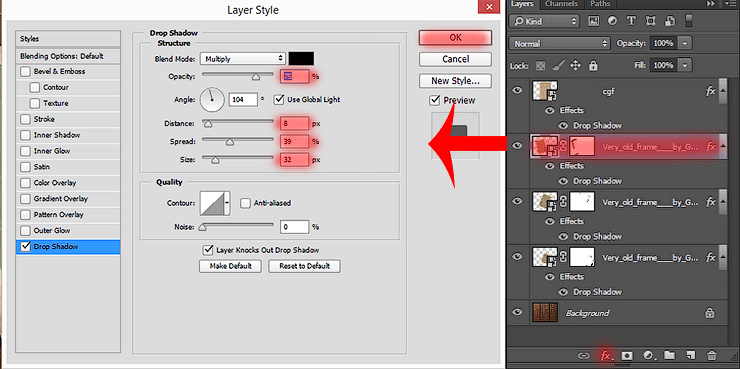Toggle cgf layer Drop Shadow effect eye
Screen dimensions: 740x369
563,126
